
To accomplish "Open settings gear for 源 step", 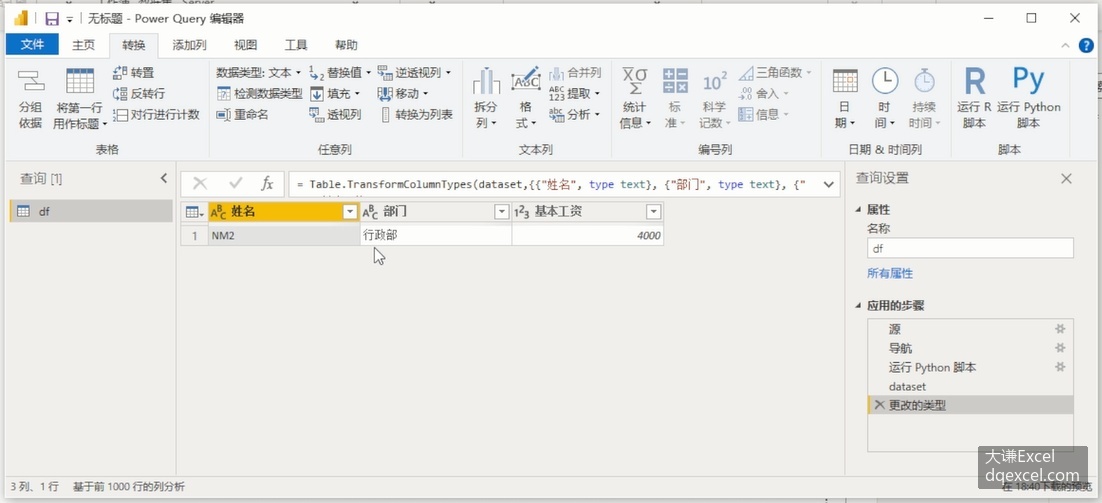I will pos(1060,329).
